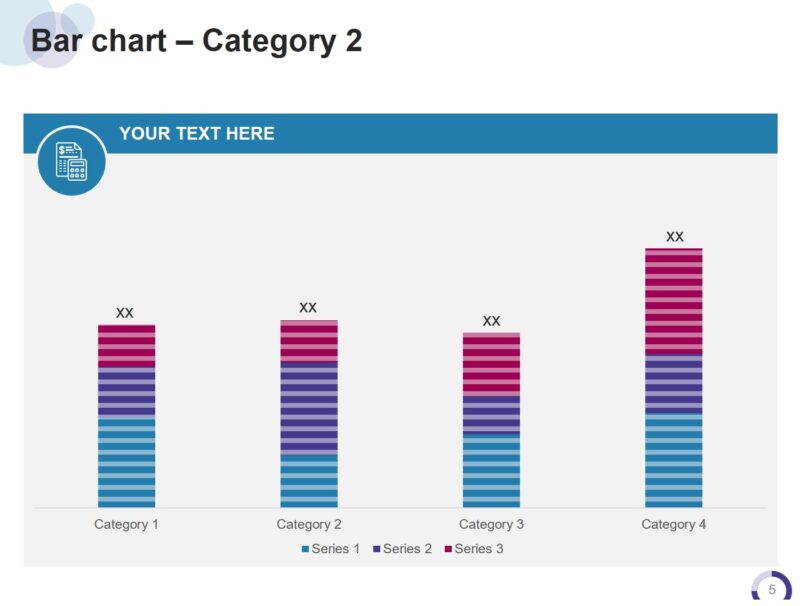Viewport: 800px width, 606px height.
Task: Select the Series 1 legend color swatch
Action: pyautogui.click(x=306, y=549)
